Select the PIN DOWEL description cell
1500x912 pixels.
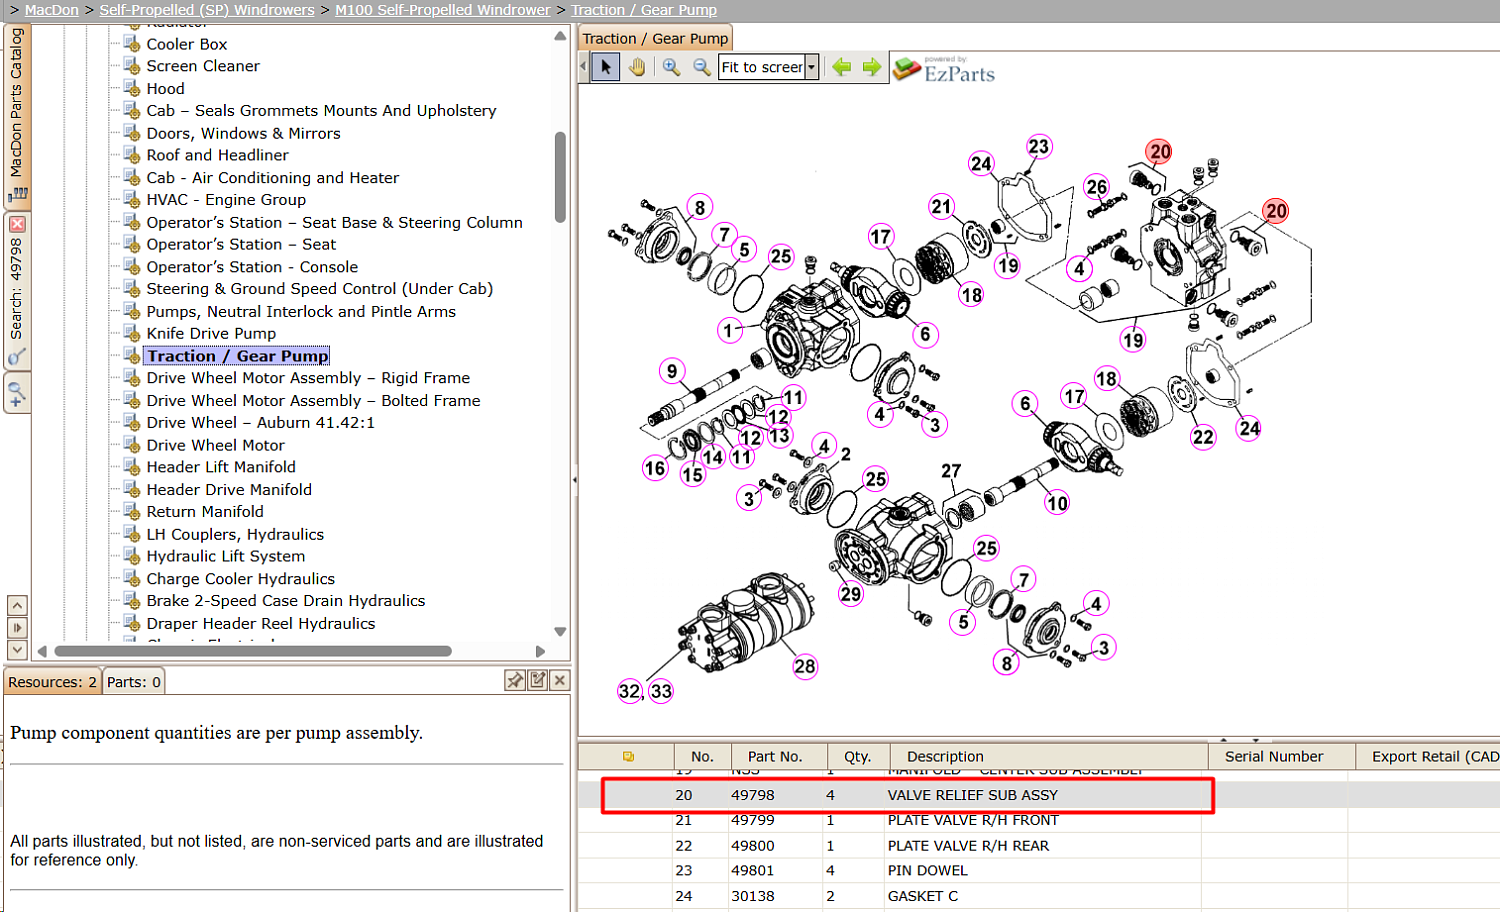[x=927, y=871]
